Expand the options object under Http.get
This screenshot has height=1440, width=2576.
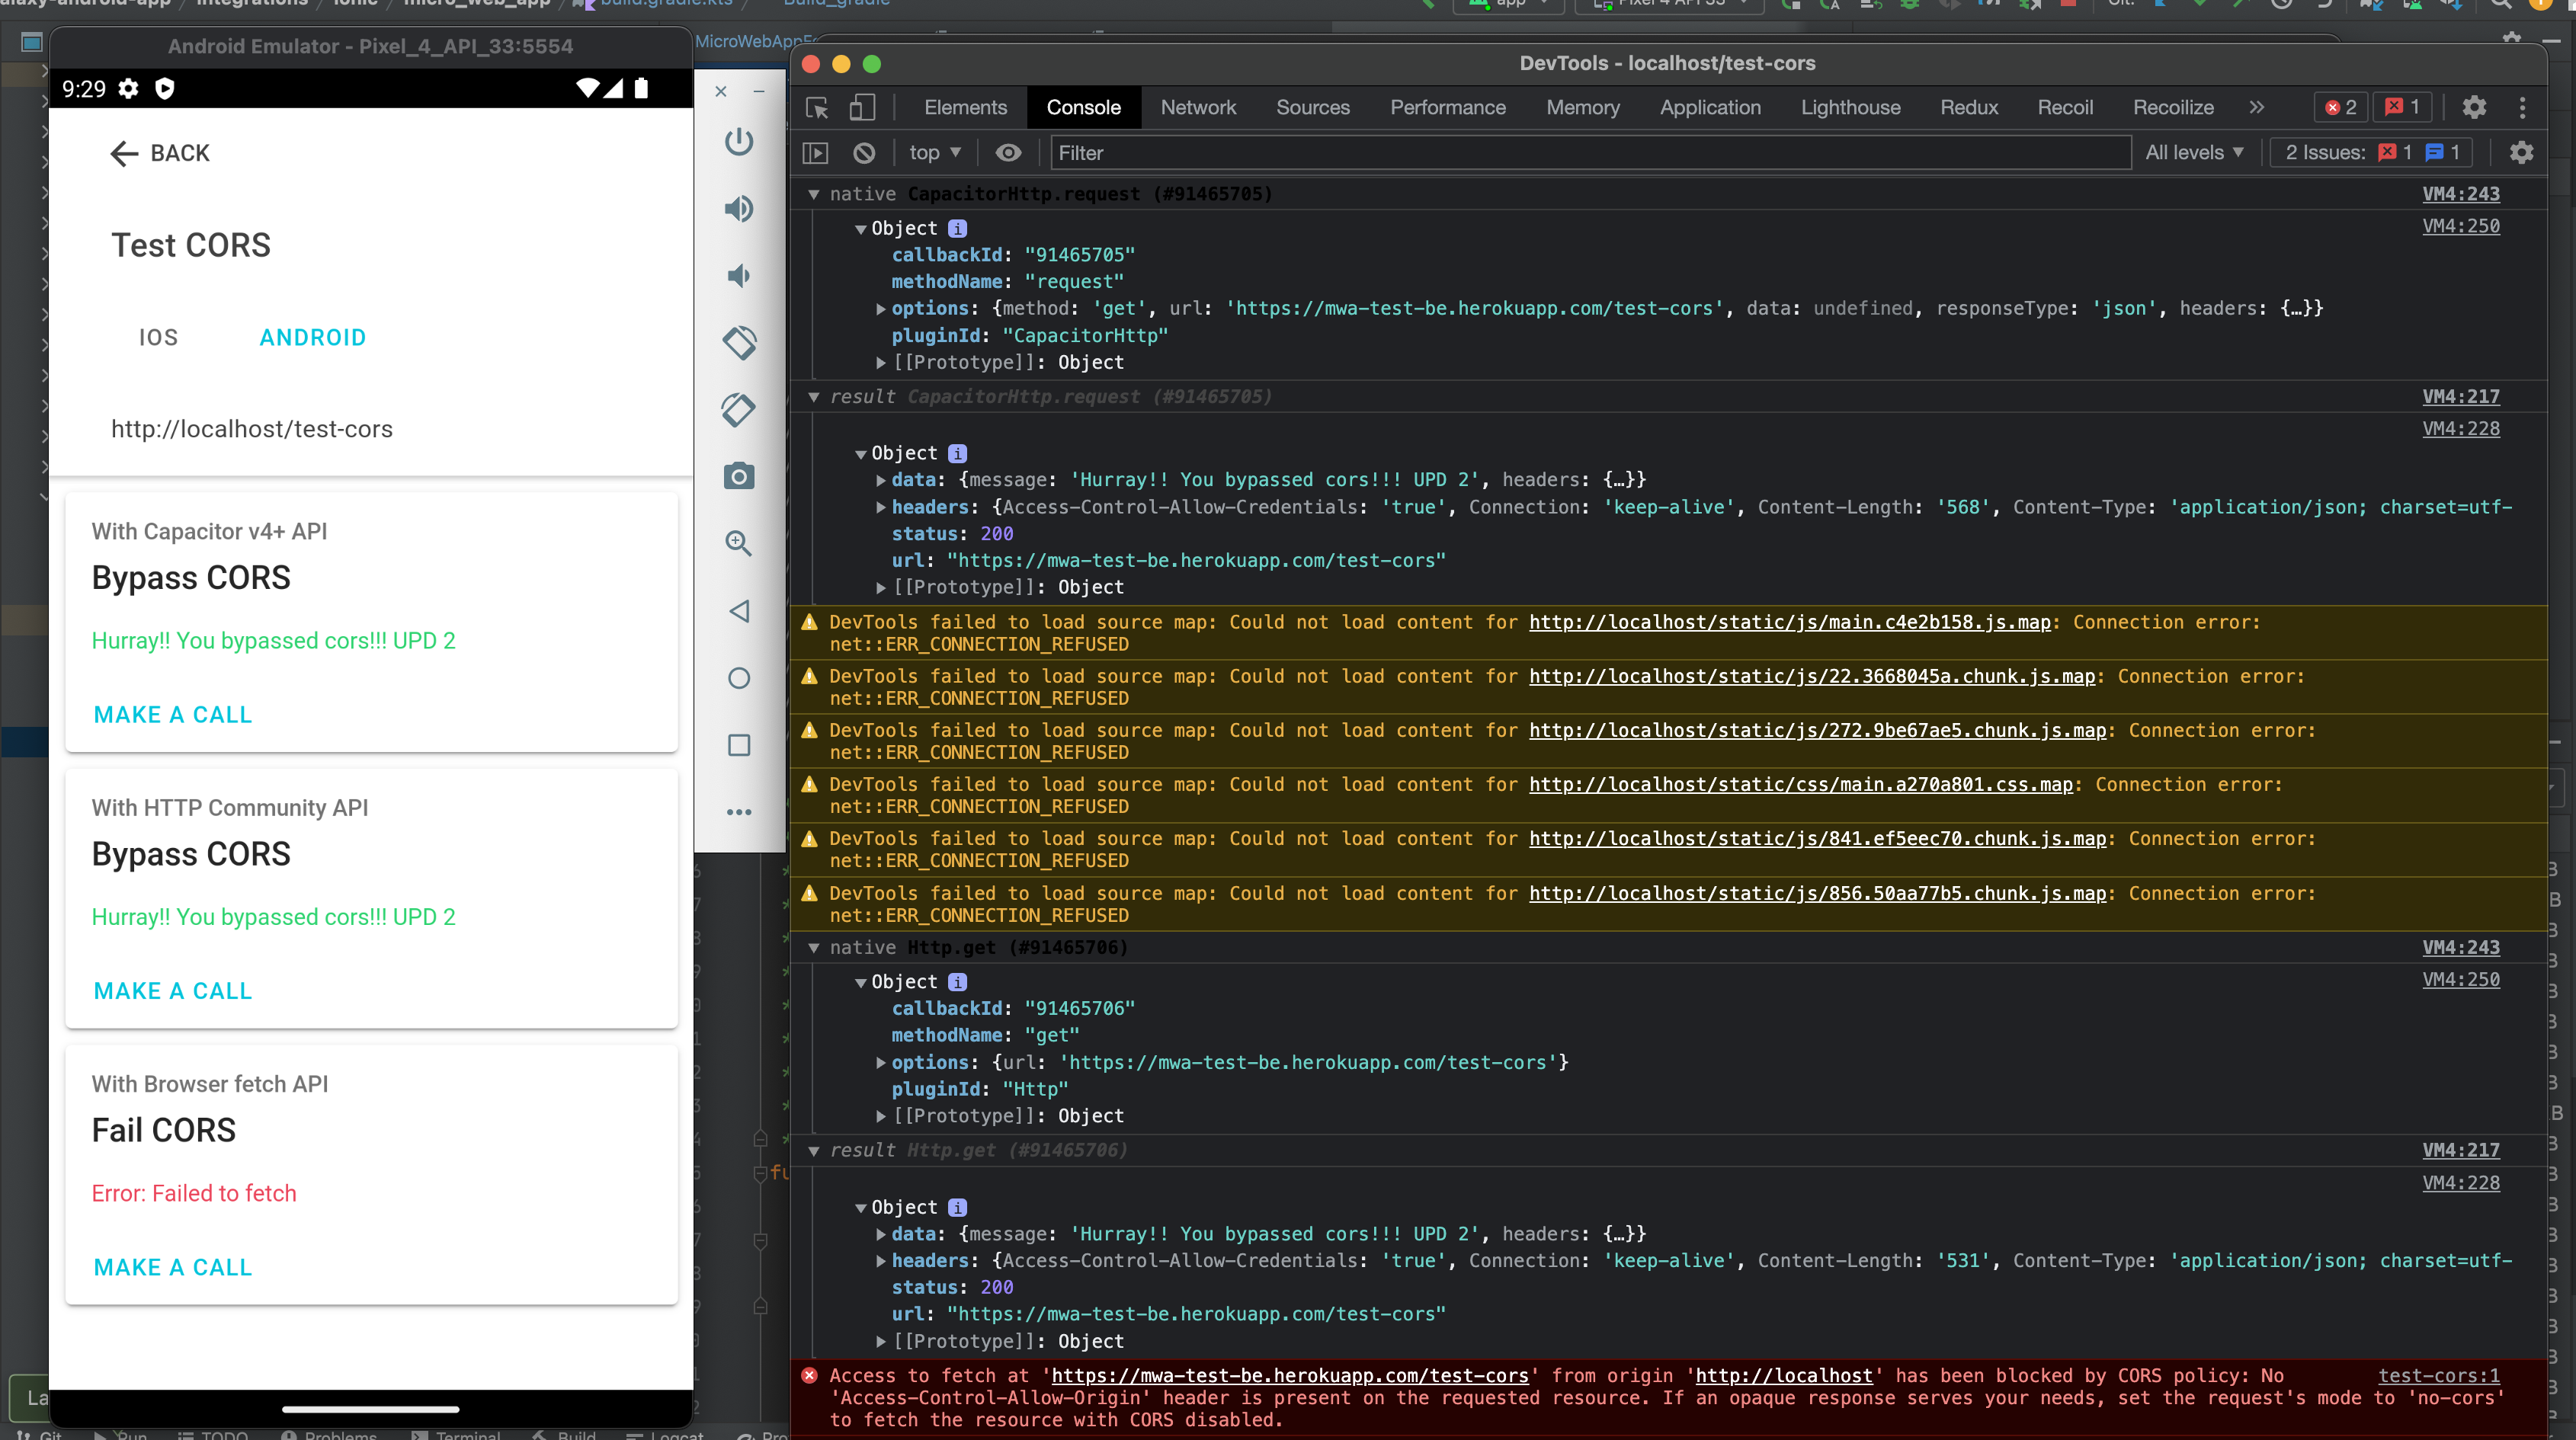point(880,1062)
